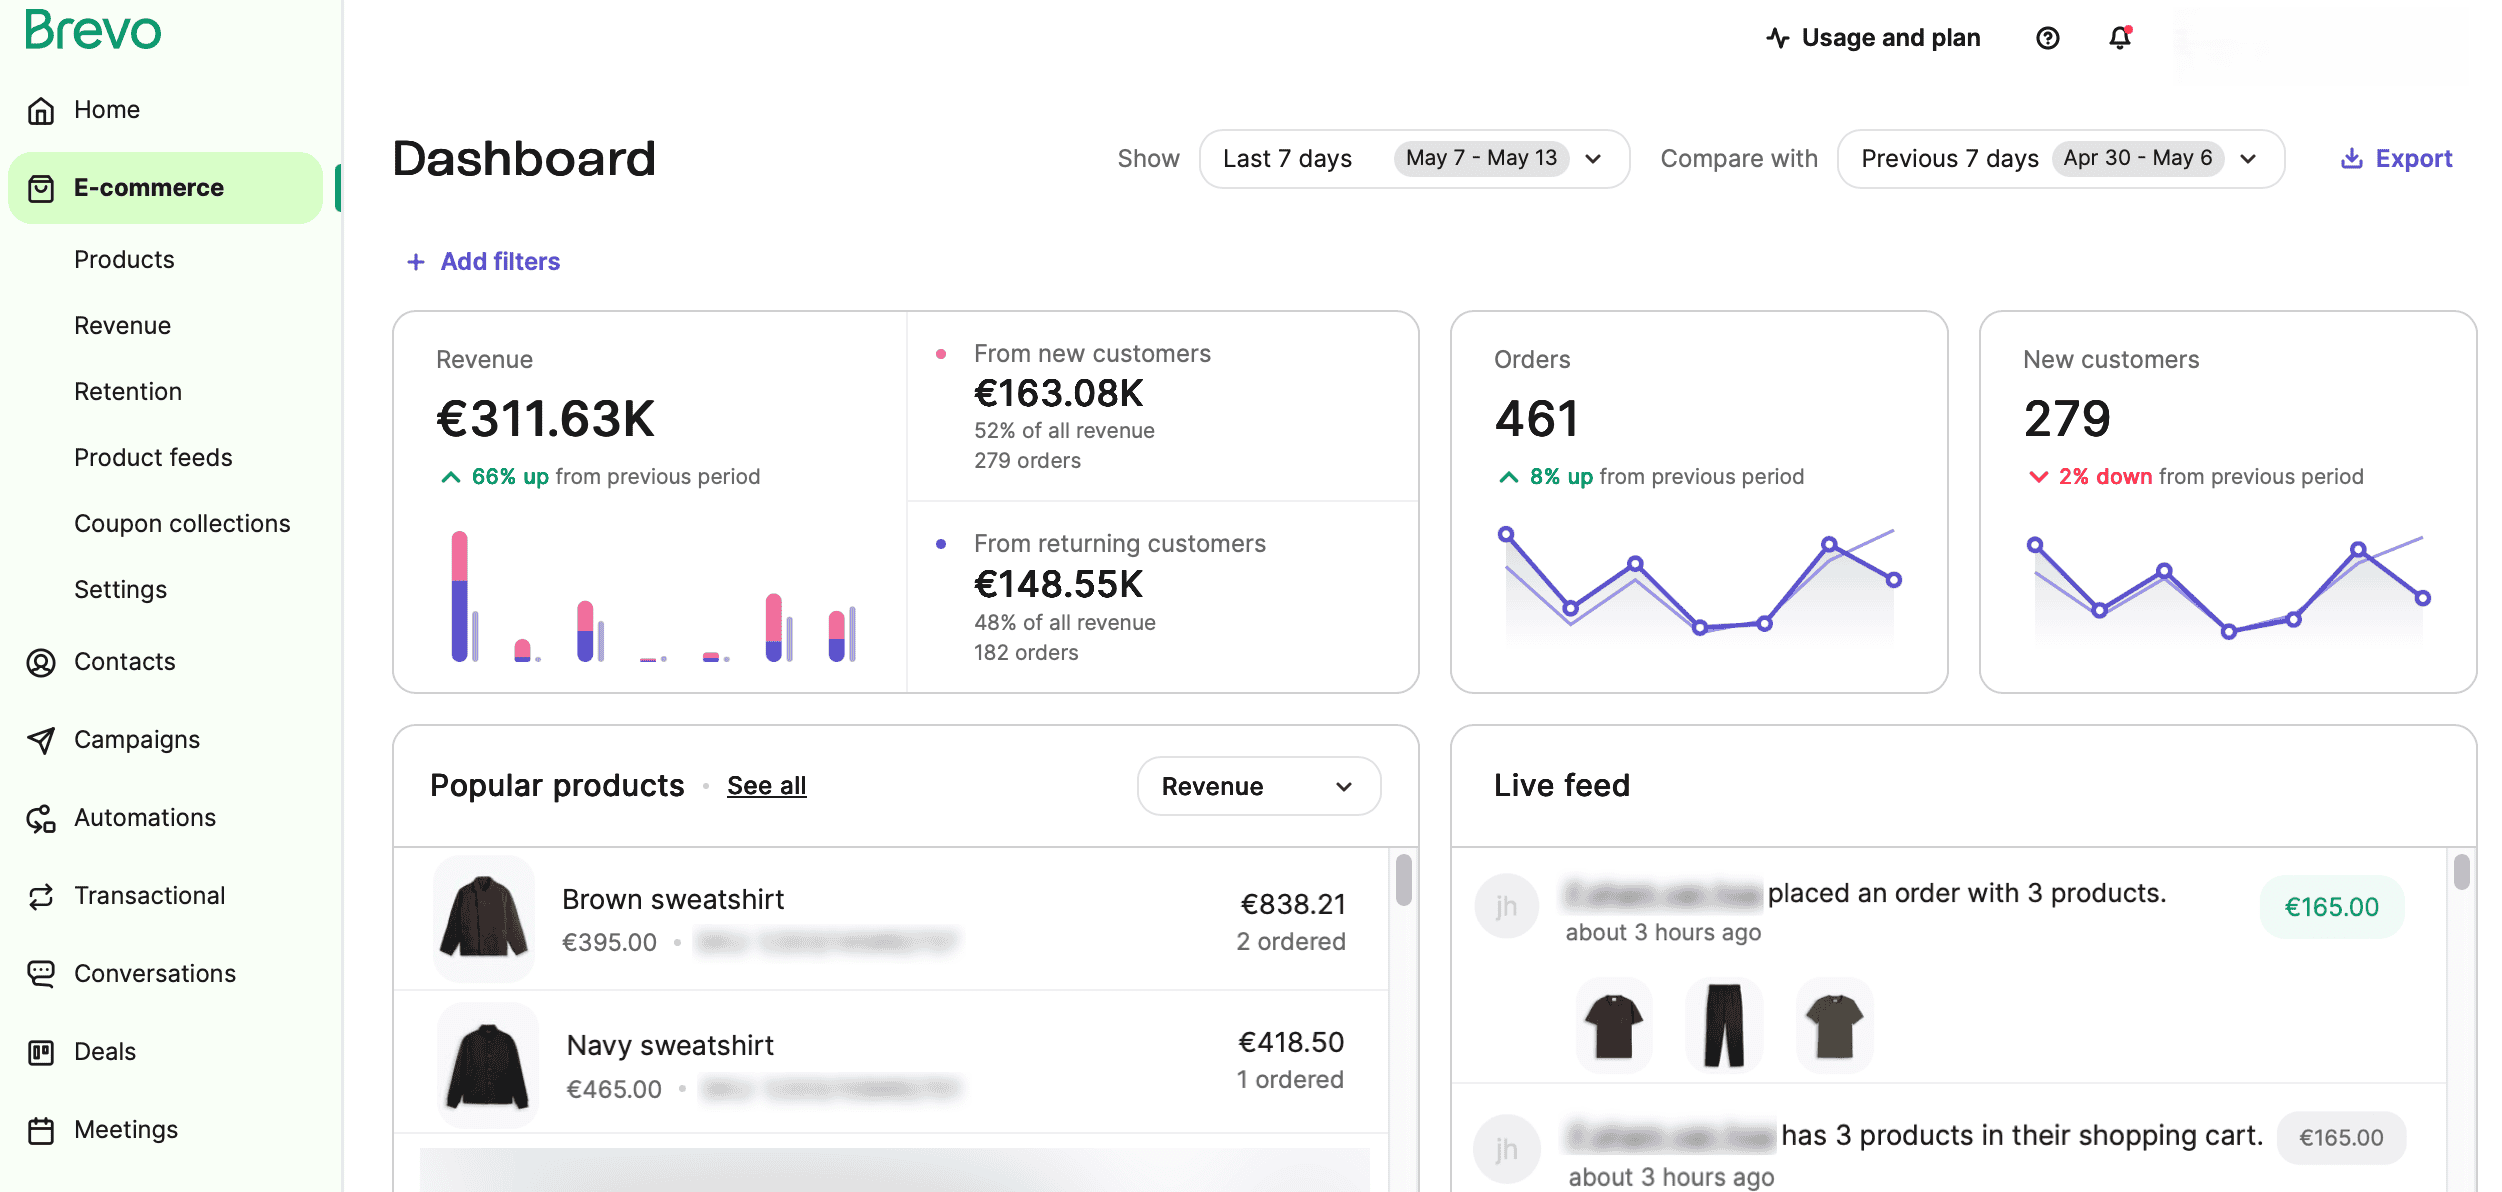Click the Transactional arrows icon
2502x1192 pixels.
click(x=41, y=896)
